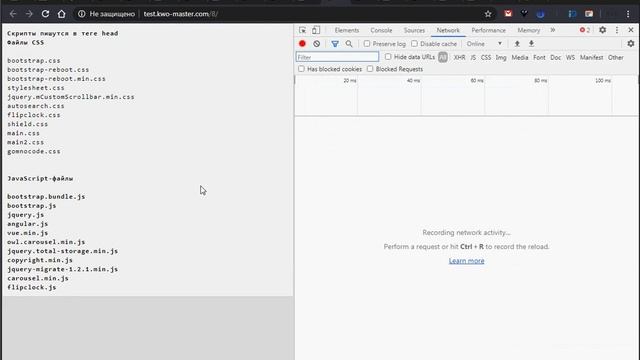
Task: Activate DevTools element inspector tool
Action: point(302,30)
